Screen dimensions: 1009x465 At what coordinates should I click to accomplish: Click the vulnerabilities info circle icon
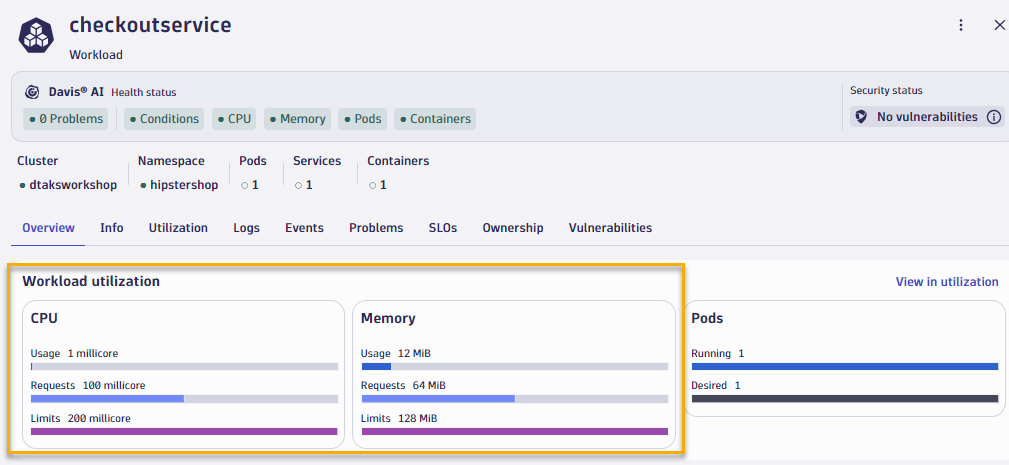click(x=993, y=117)
